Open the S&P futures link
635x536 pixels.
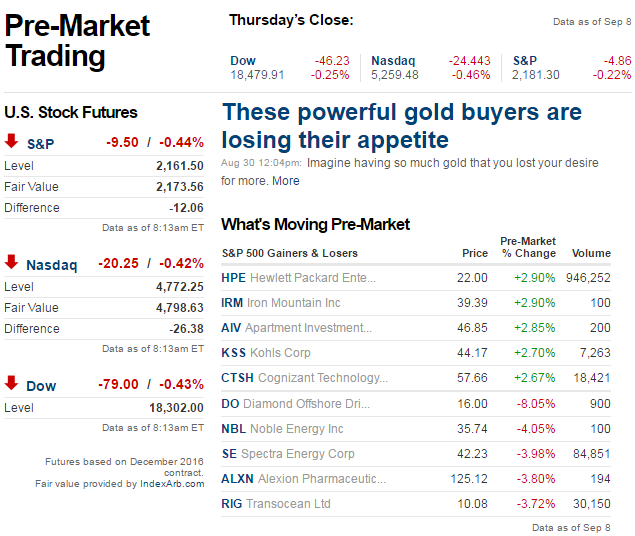(x=41, y=144)
